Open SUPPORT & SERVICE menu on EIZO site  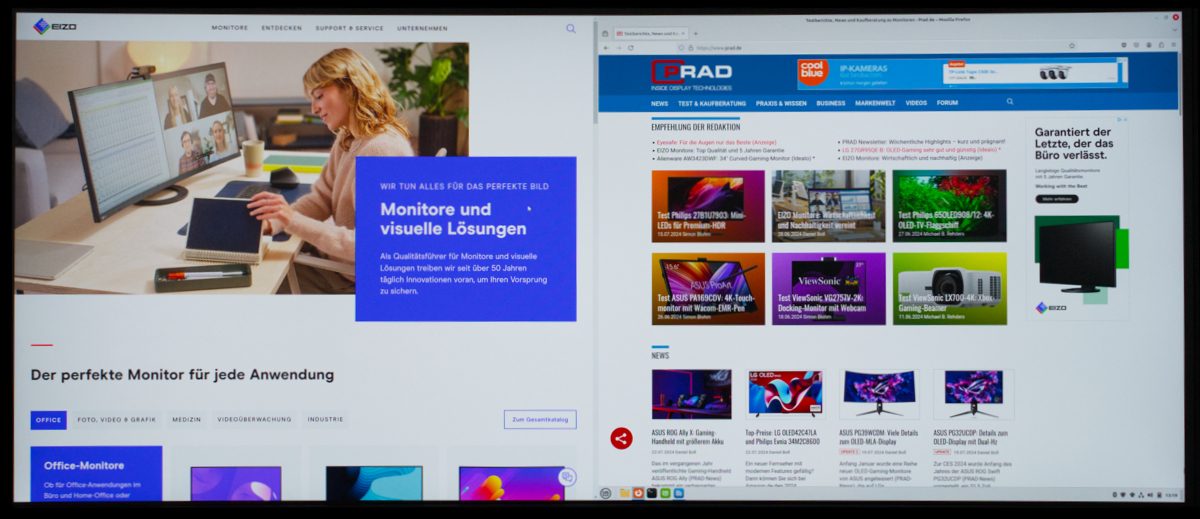(x=349, y=28)
